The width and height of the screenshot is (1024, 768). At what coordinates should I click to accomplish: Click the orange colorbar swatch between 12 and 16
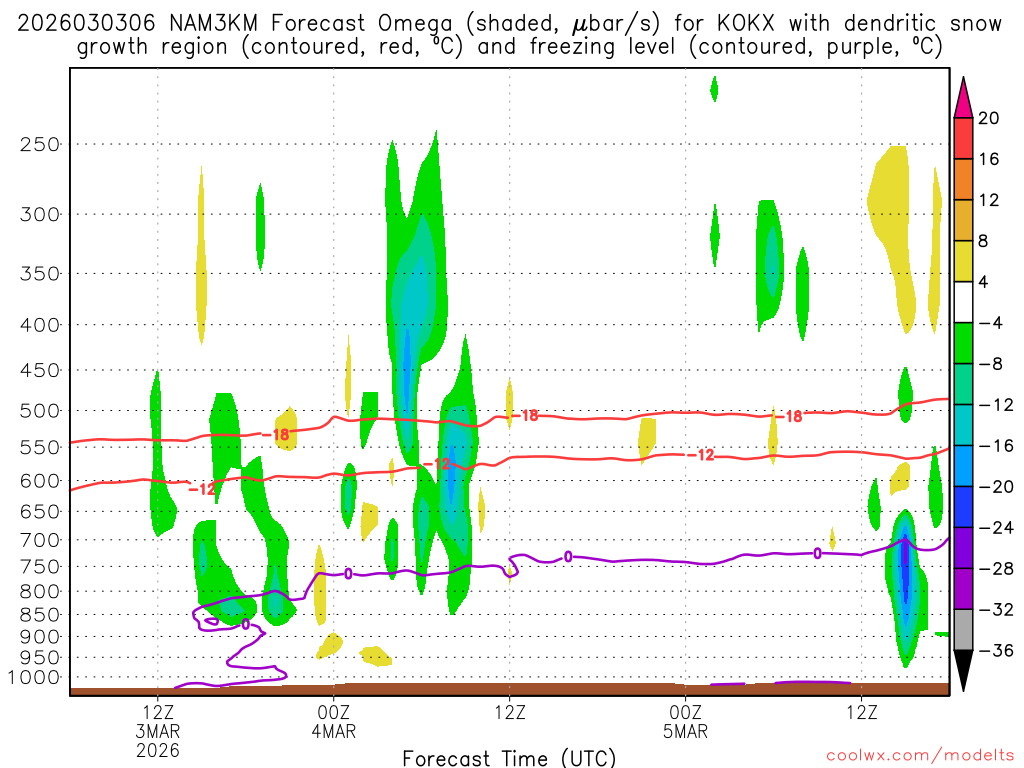[963, 180]
